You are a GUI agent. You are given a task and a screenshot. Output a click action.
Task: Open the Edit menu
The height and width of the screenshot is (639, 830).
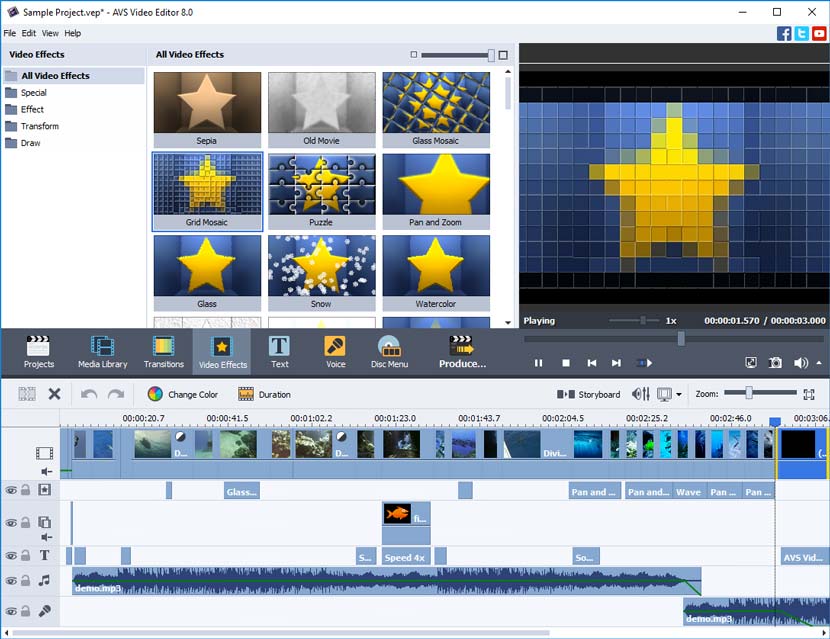pos(28,32)
